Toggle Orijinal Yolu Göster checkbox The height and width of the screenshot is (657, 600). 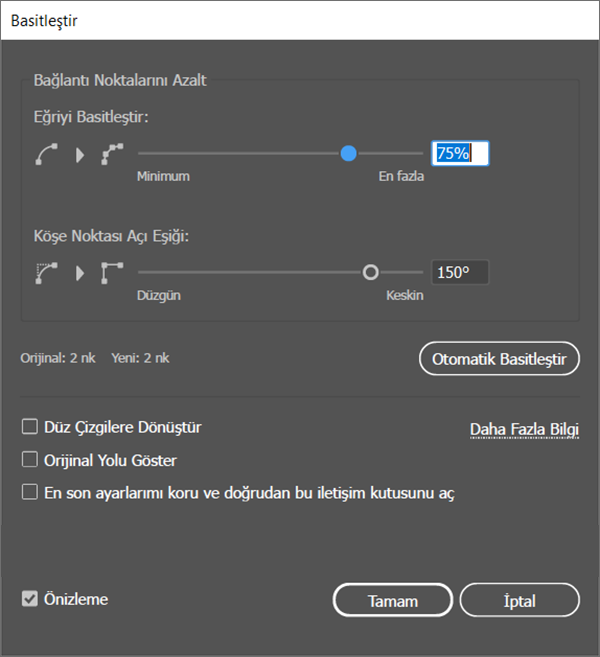pyautogui.click(x=30, y=461)
